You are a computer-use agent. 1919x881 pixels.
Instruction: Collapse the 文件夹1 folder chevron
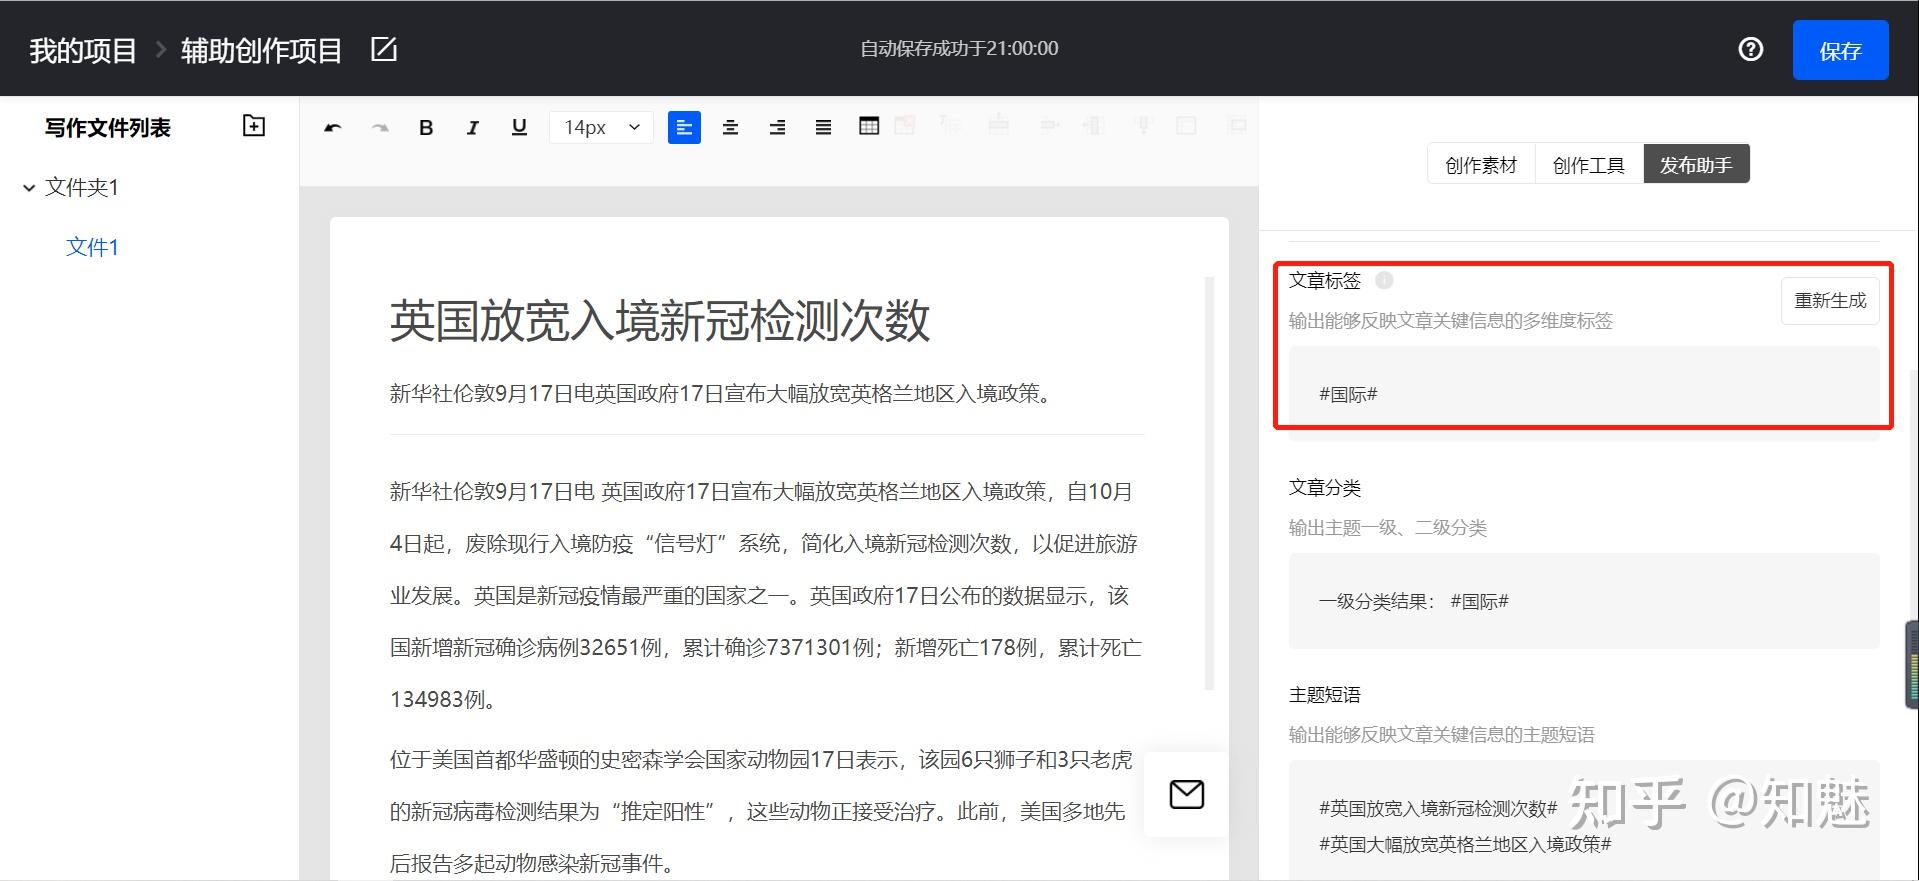point(29,187)
